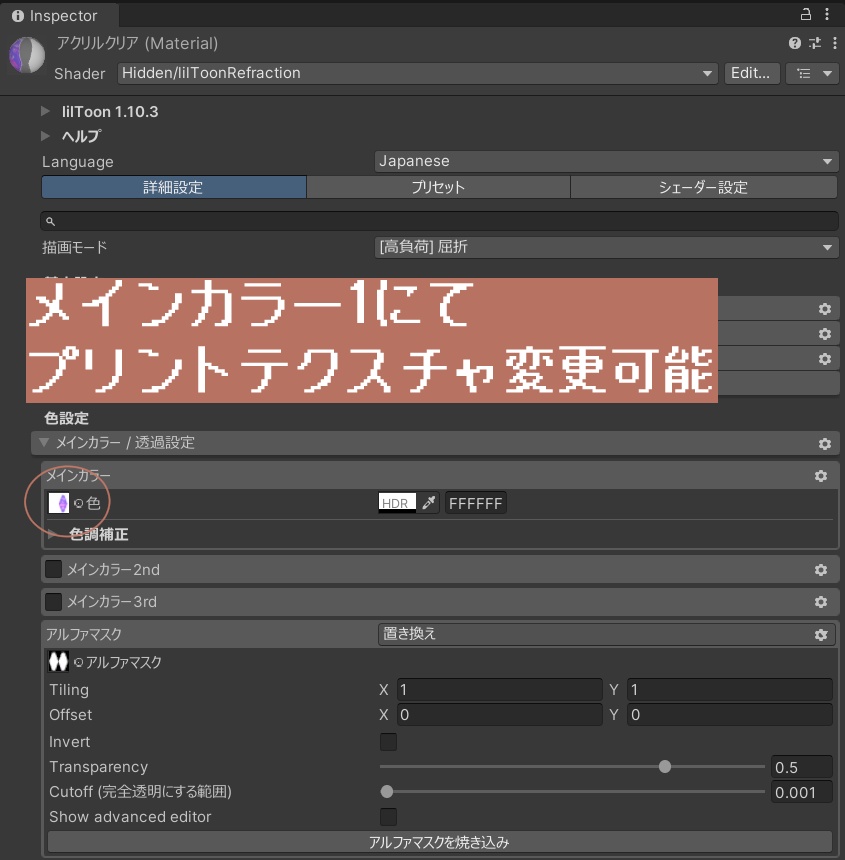The image size is (845, 860).
Task: Open shader list options dropdown
Action: click(812, 73)
